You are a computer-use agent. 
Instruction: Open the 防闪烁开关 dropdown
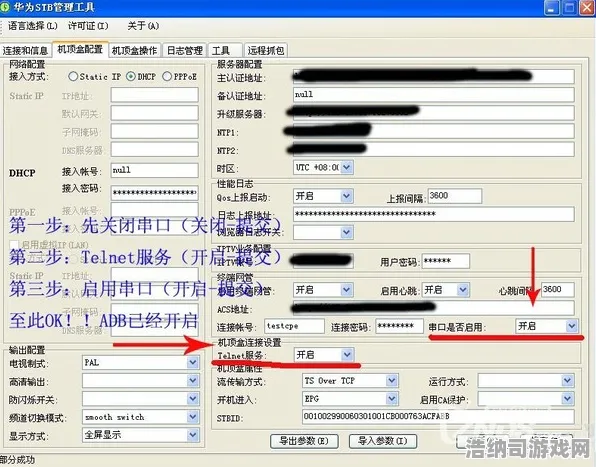point(193,399)
